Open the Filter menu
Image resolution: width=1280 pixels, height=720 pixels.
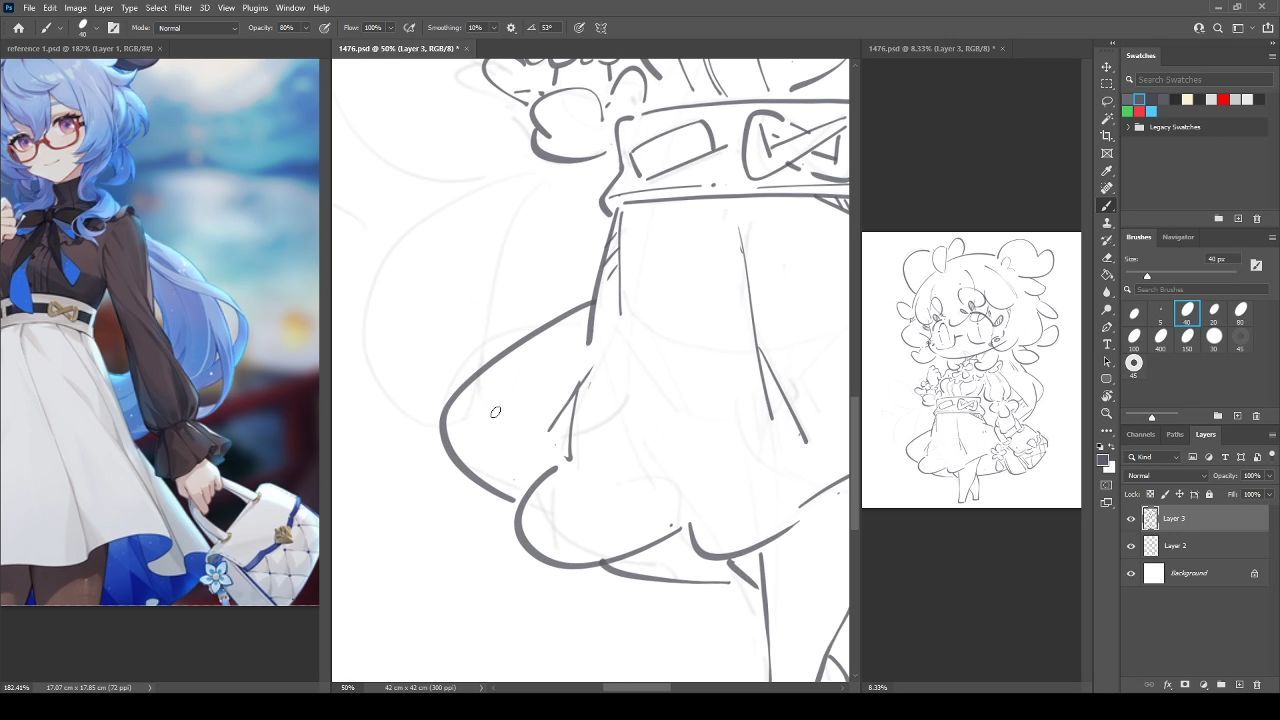point(183,8)
